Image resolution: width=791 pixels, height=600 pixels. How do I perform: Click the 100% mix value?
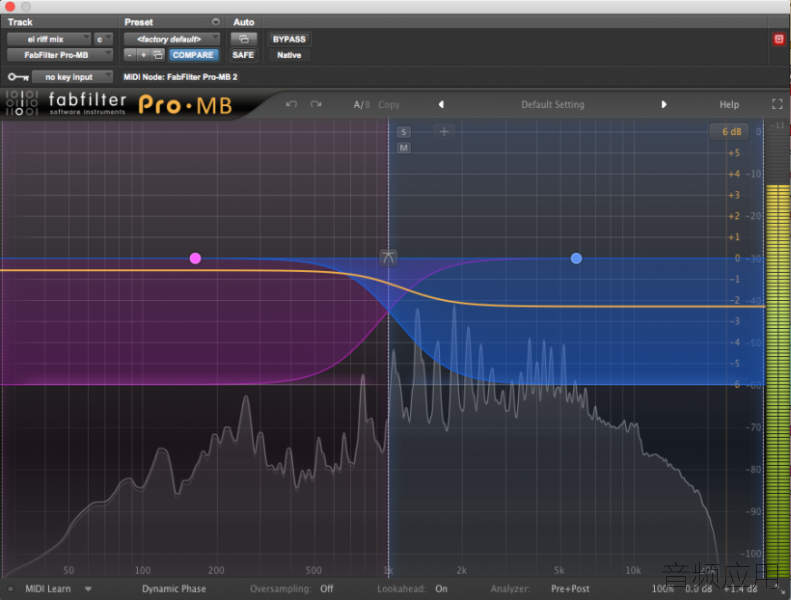coord(663,588)
